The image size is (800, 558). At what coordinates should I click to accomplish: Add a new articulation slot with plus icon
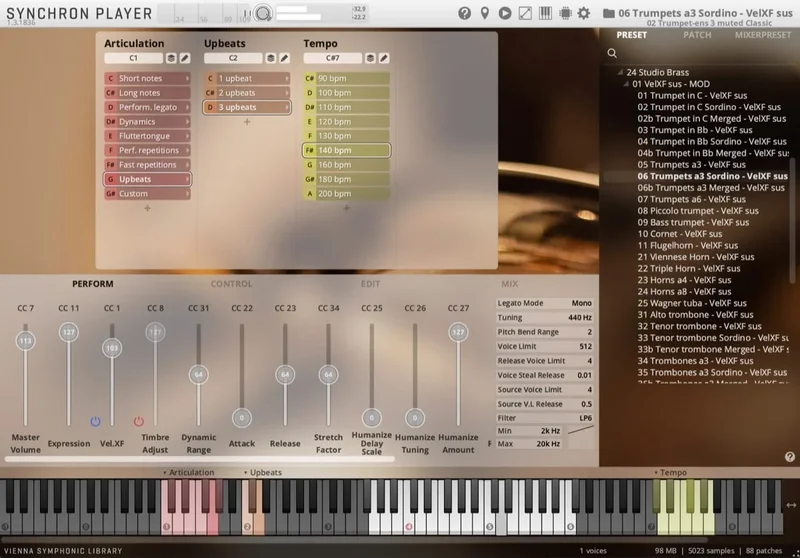pos(147,208)
